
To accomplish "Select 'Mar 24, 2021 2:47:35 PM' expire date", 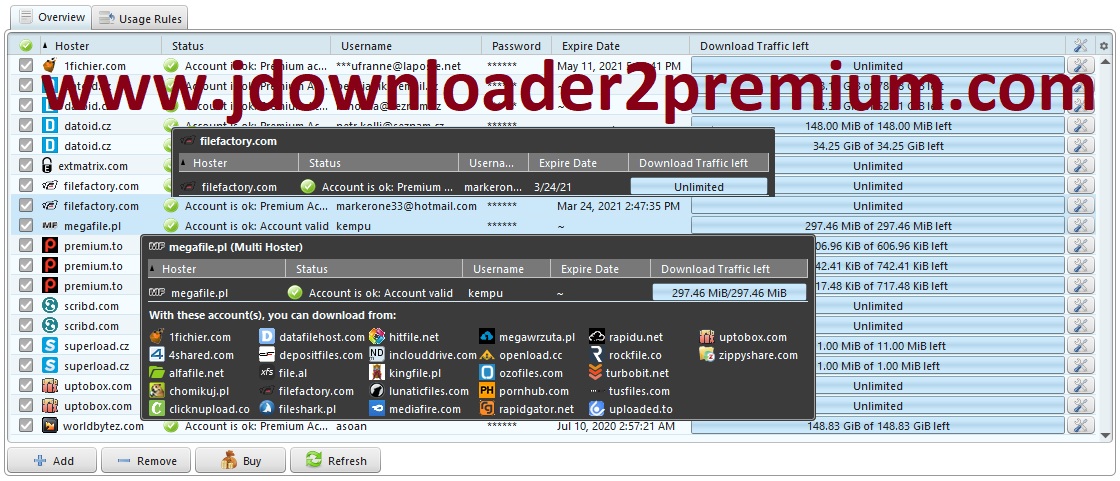I will (619, 206).
